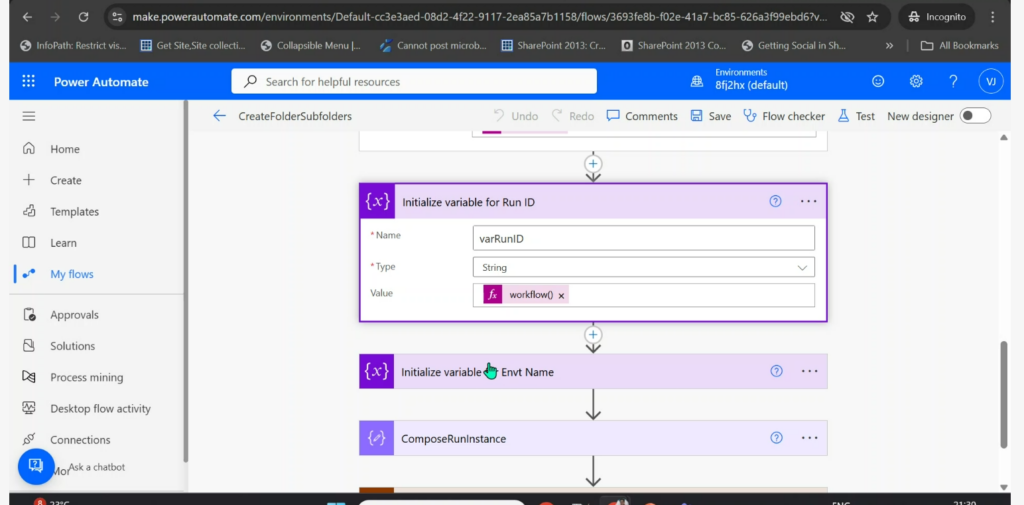The image size is (1024, 505).
Task: Open the settings gear icon
Action: pos(916,81)
